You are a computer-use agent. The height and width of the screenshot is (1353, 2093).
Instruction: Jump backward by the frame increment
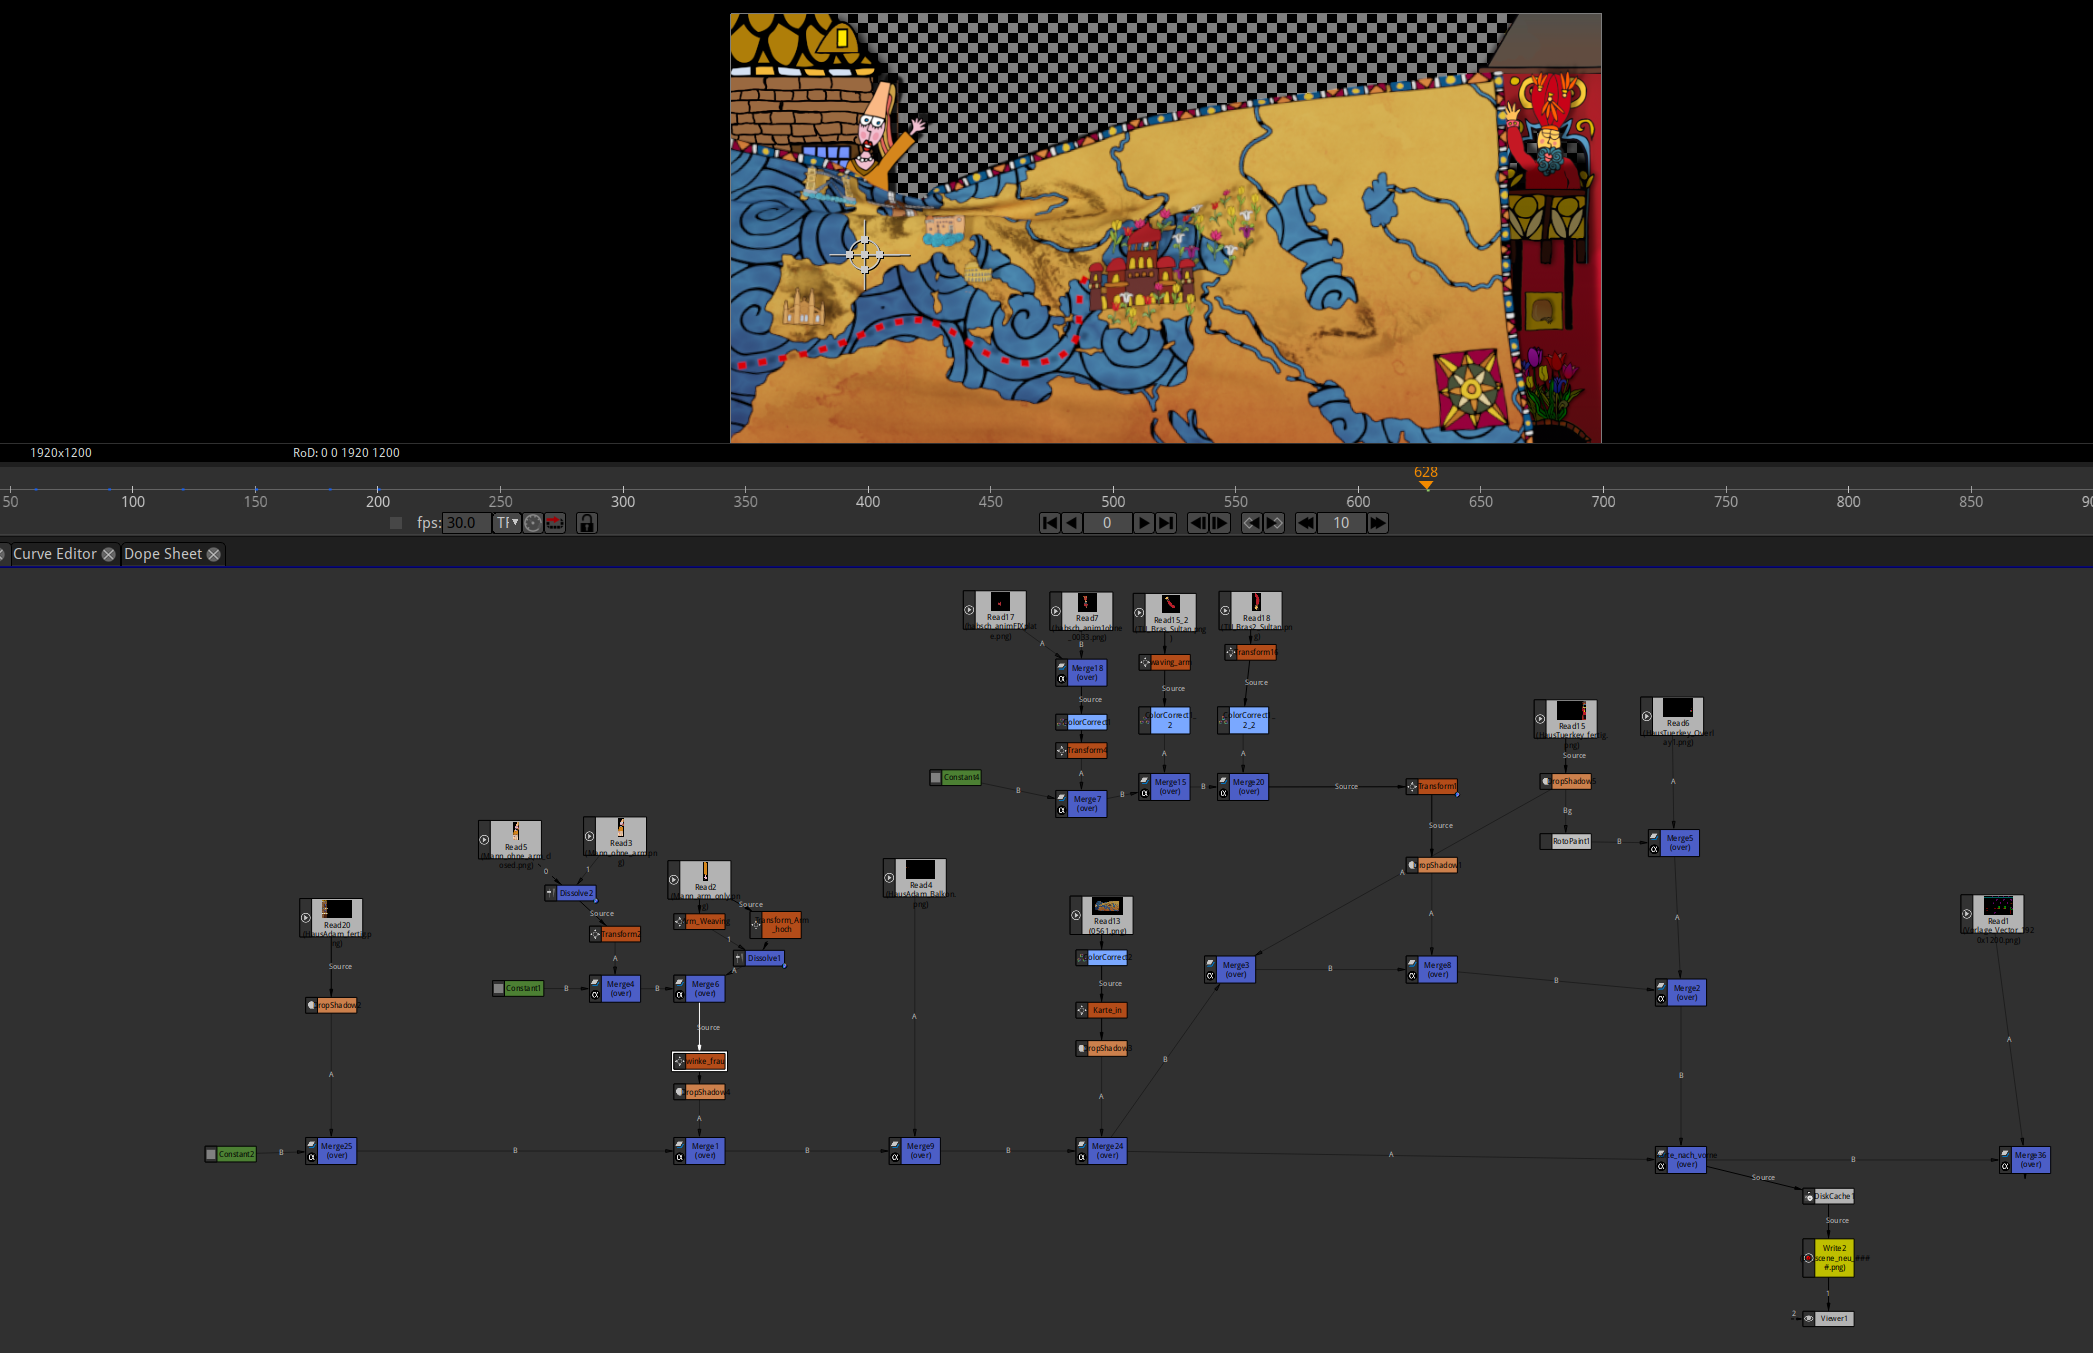(1305, 523)
